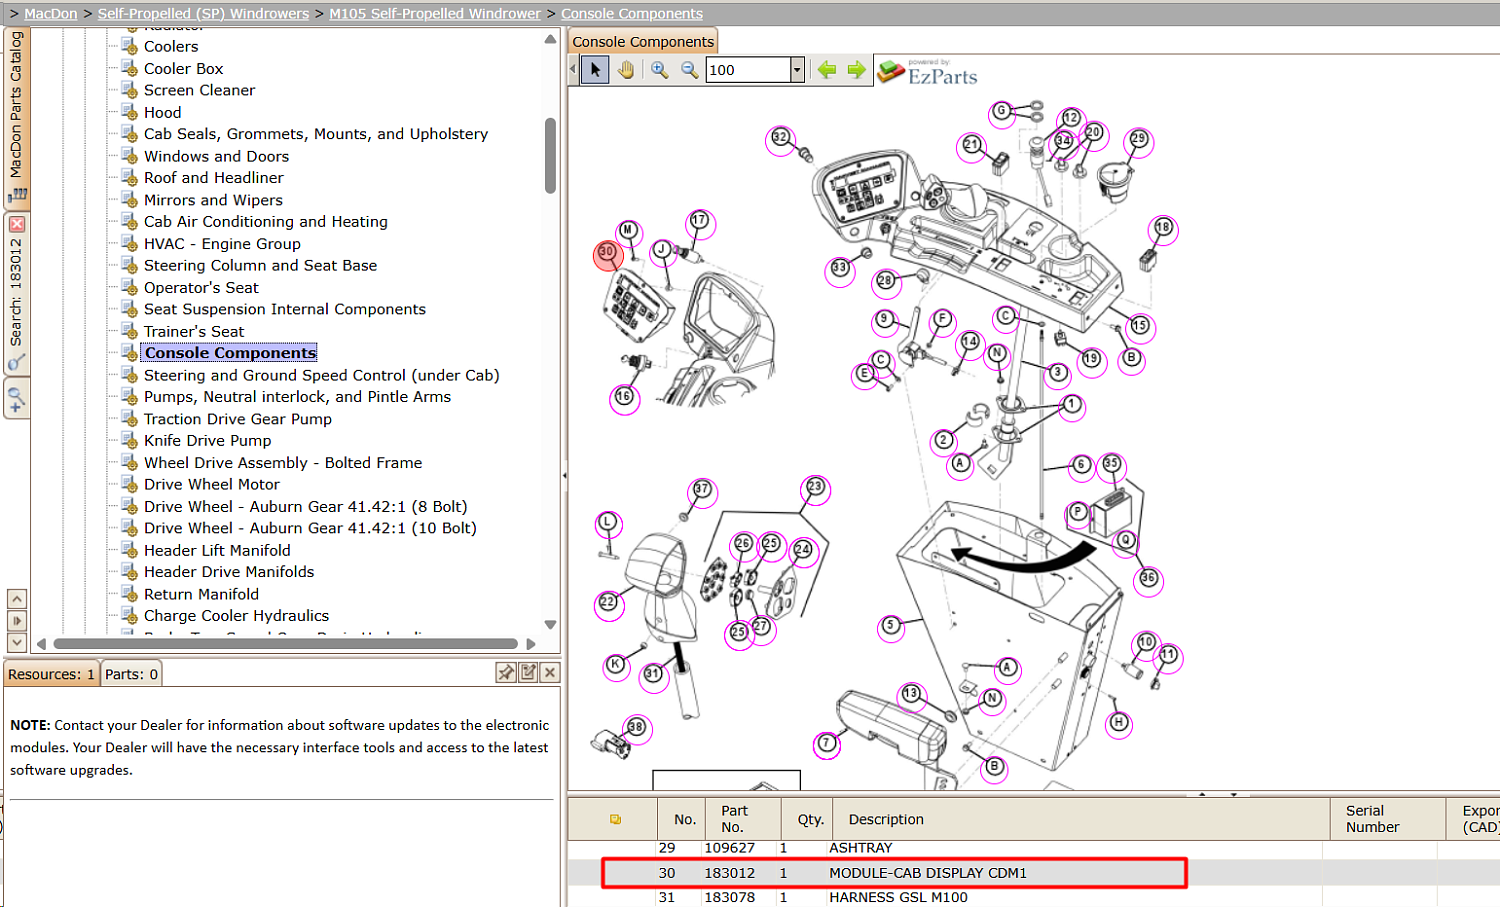Select Coolers in the catalog tree
This screenshot has width=1500, height=907.
click(171, 46)
